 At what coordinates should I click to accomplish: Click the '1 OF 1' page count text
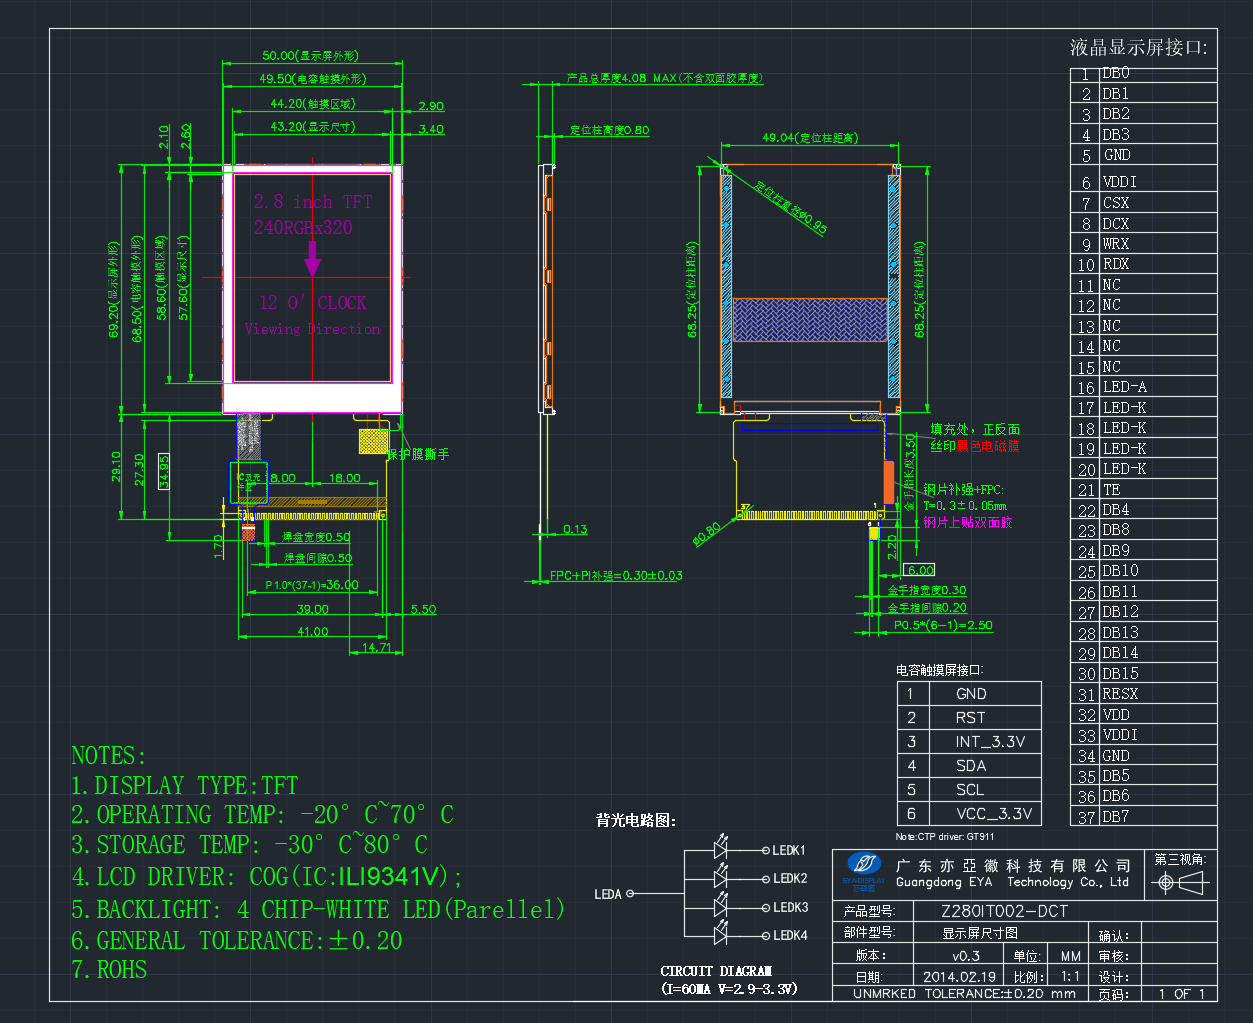click(x=1182, y=994)
